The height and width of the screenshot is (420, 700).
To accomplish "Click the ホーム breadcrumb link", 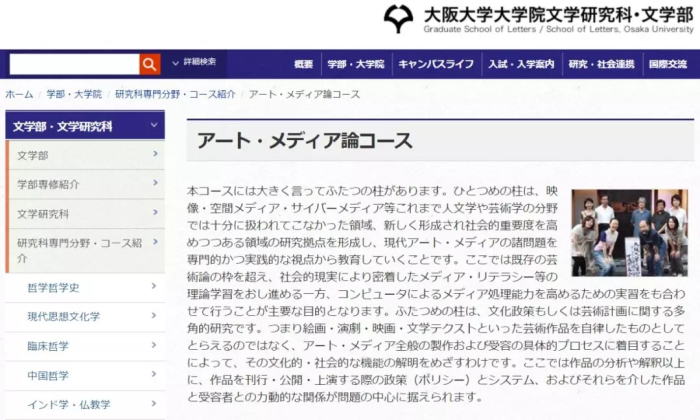I will 19,94.
